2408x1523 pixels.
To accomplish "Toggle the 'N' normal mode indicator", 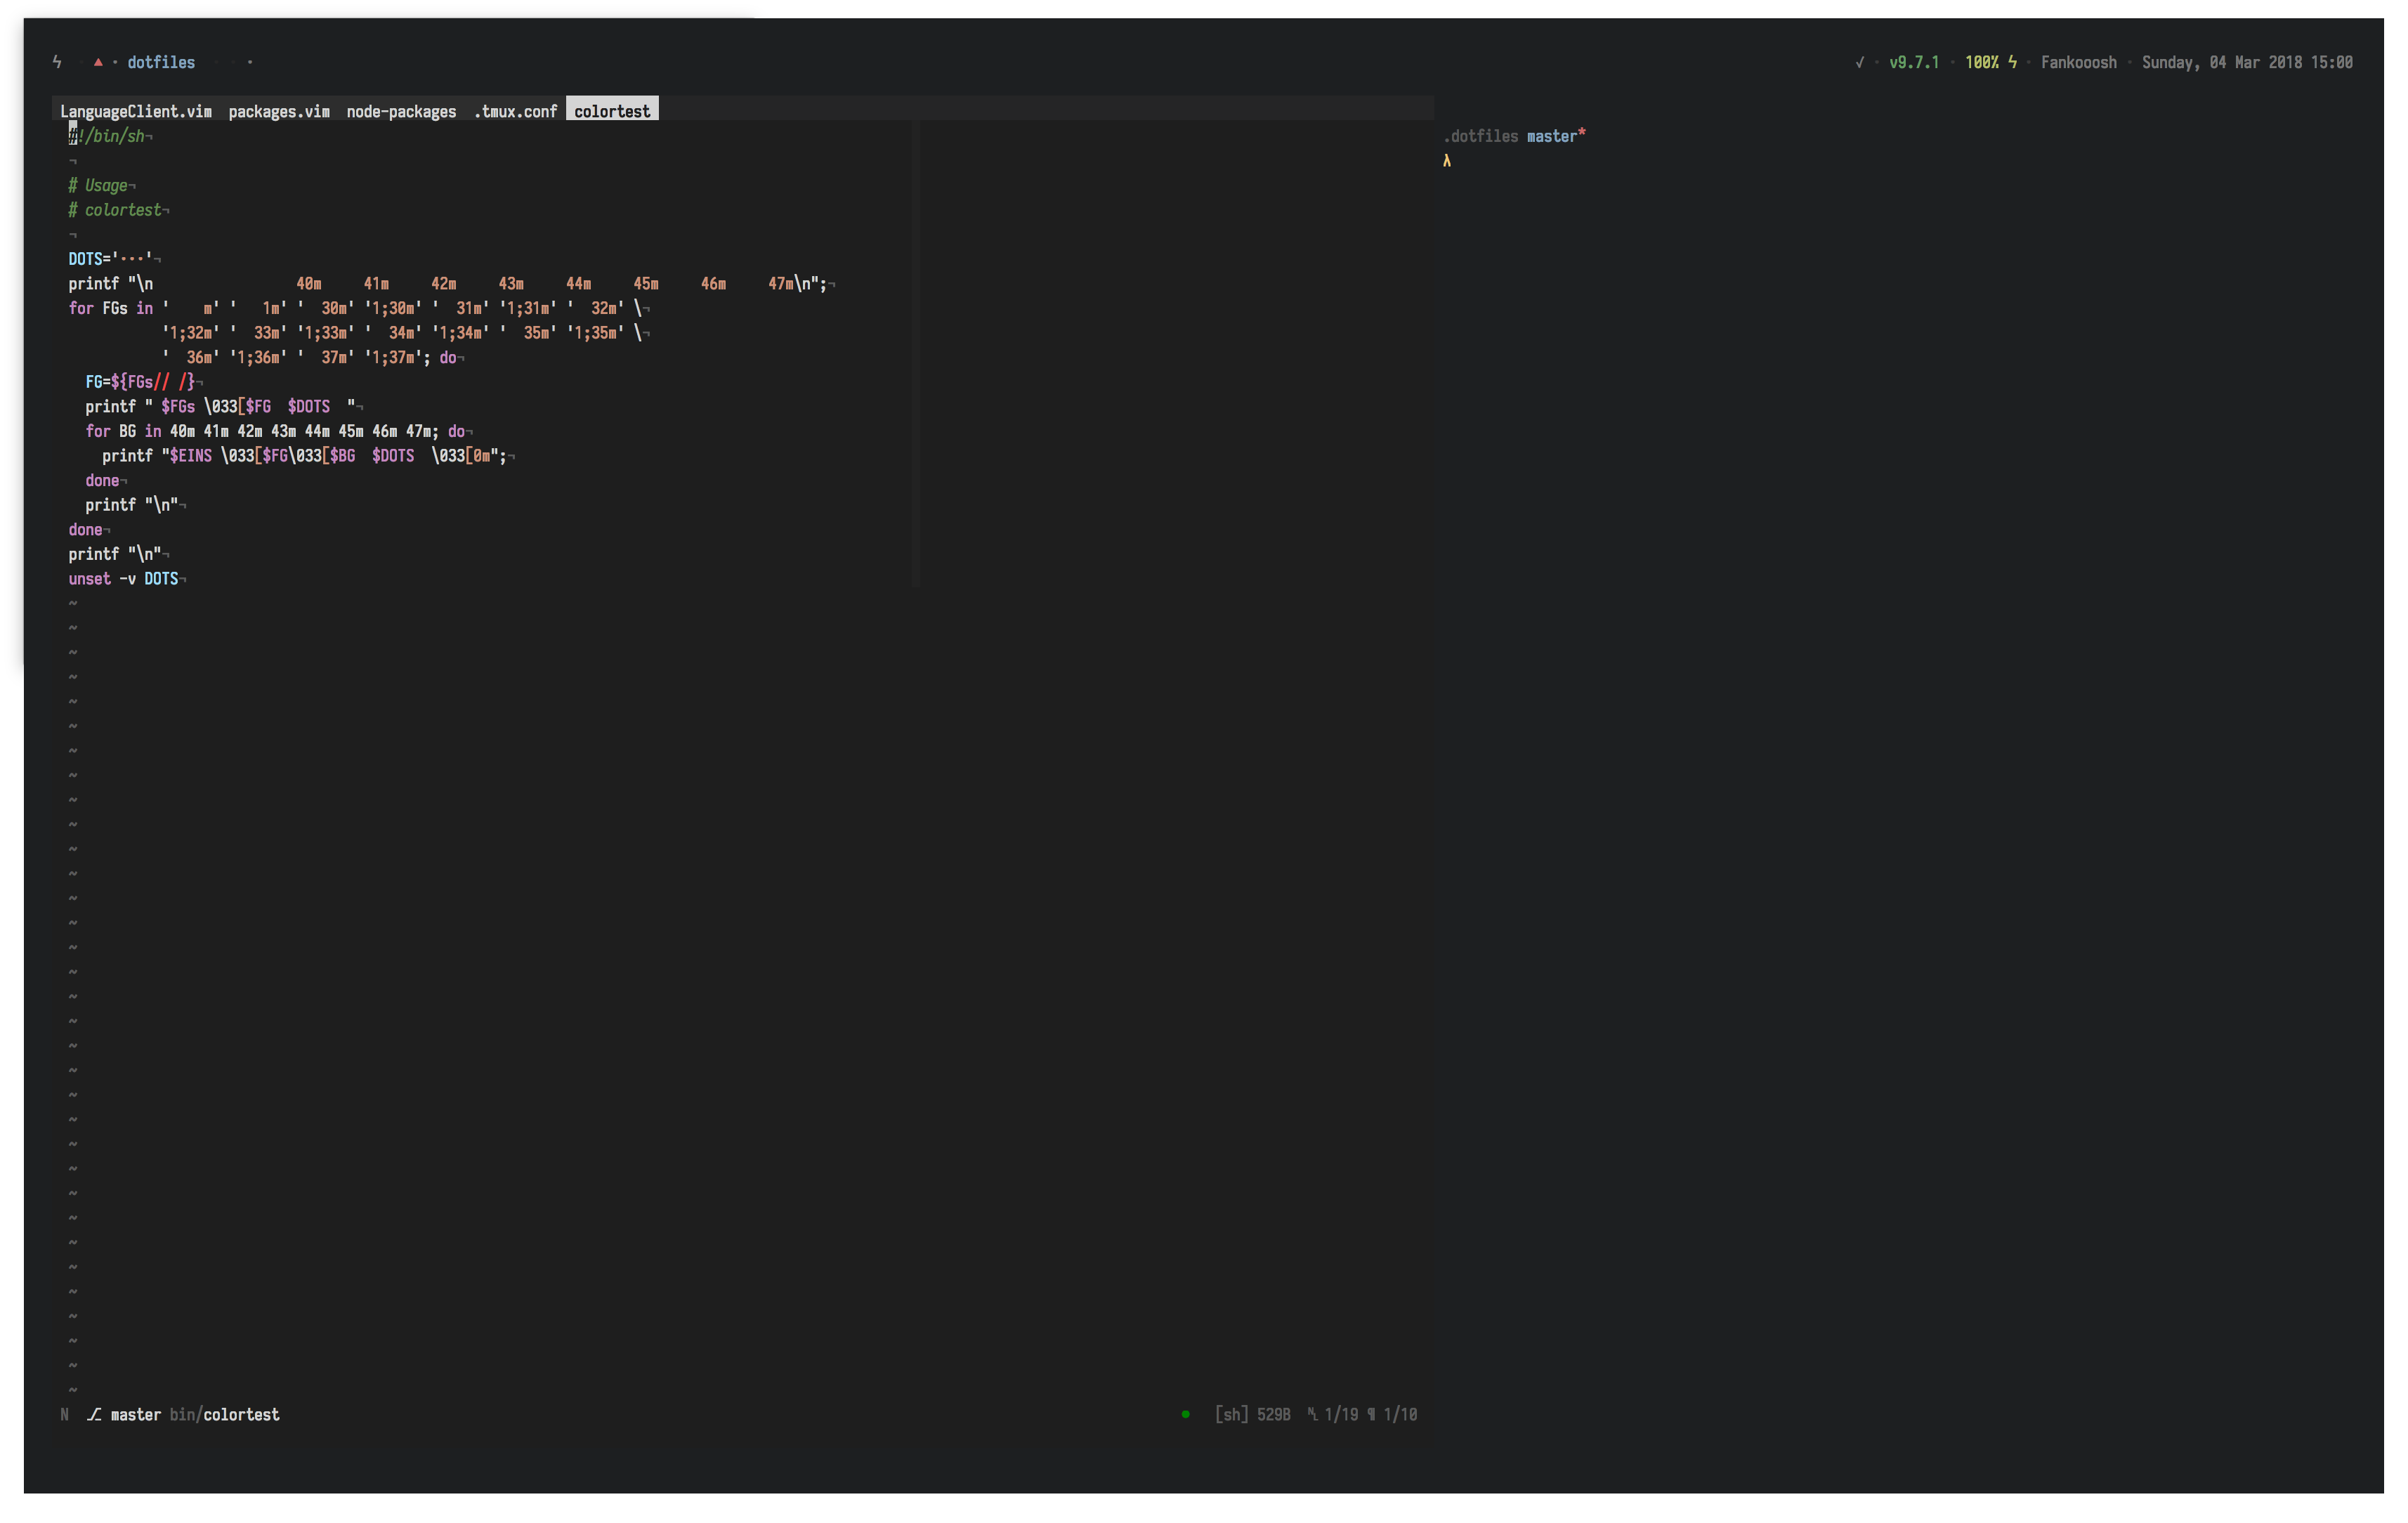I will [x=64, y=1415].
